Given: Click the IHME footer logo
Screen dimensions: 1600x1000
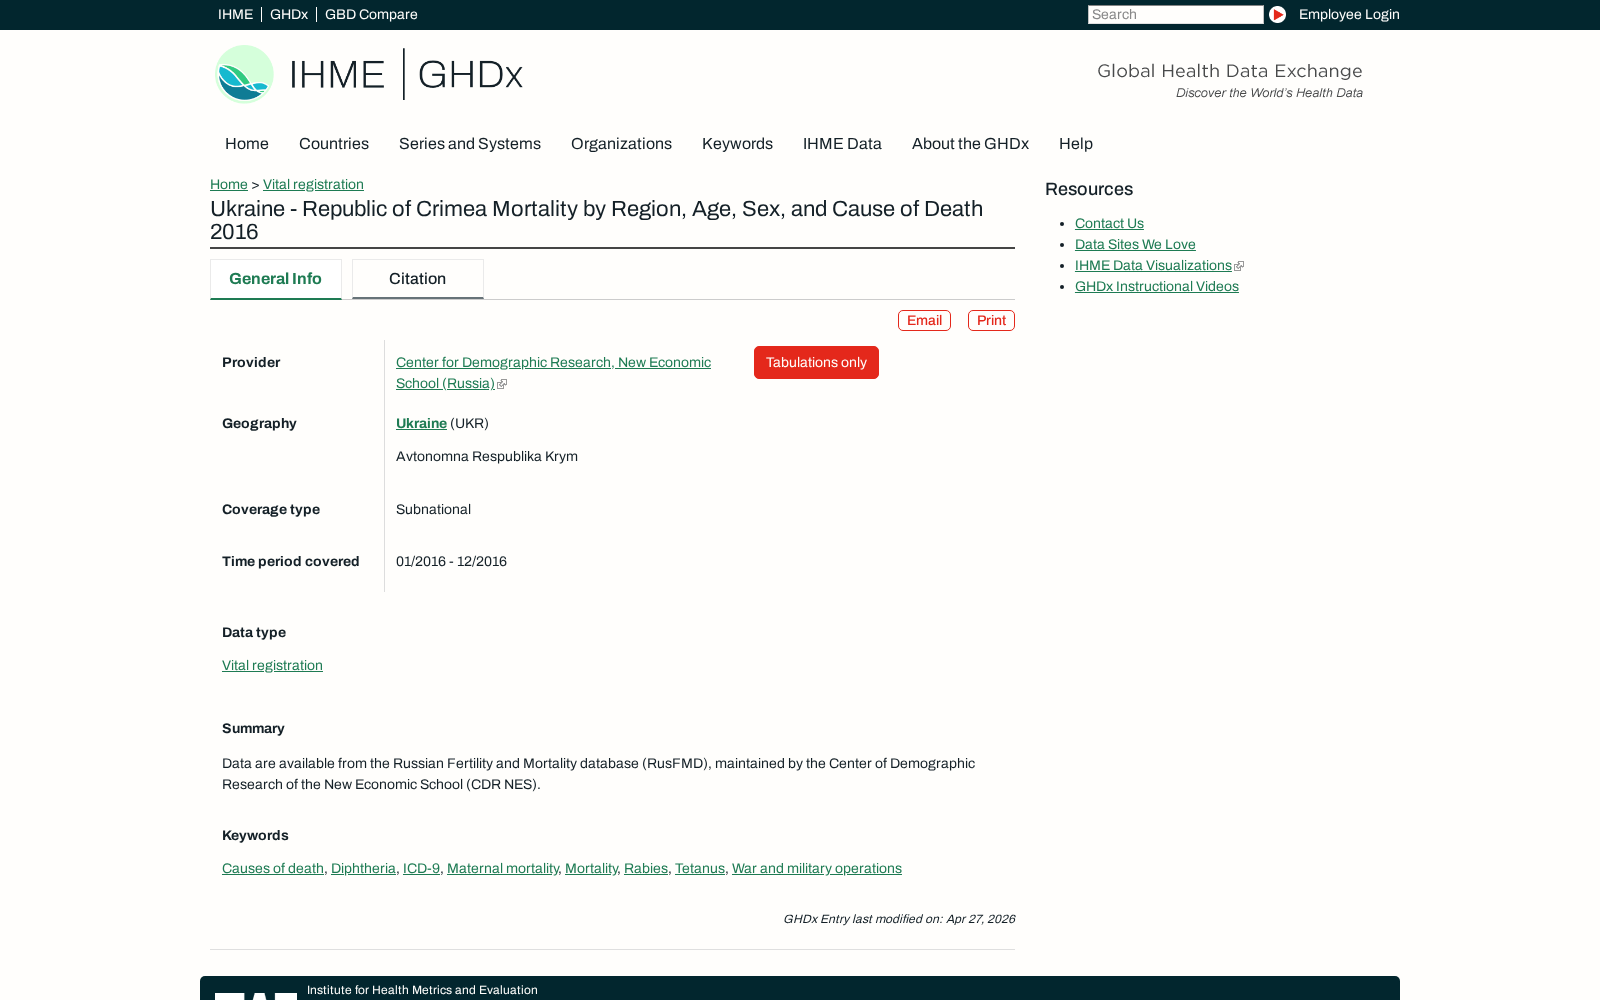Looking at the screenshot, I should coord(256,995).
